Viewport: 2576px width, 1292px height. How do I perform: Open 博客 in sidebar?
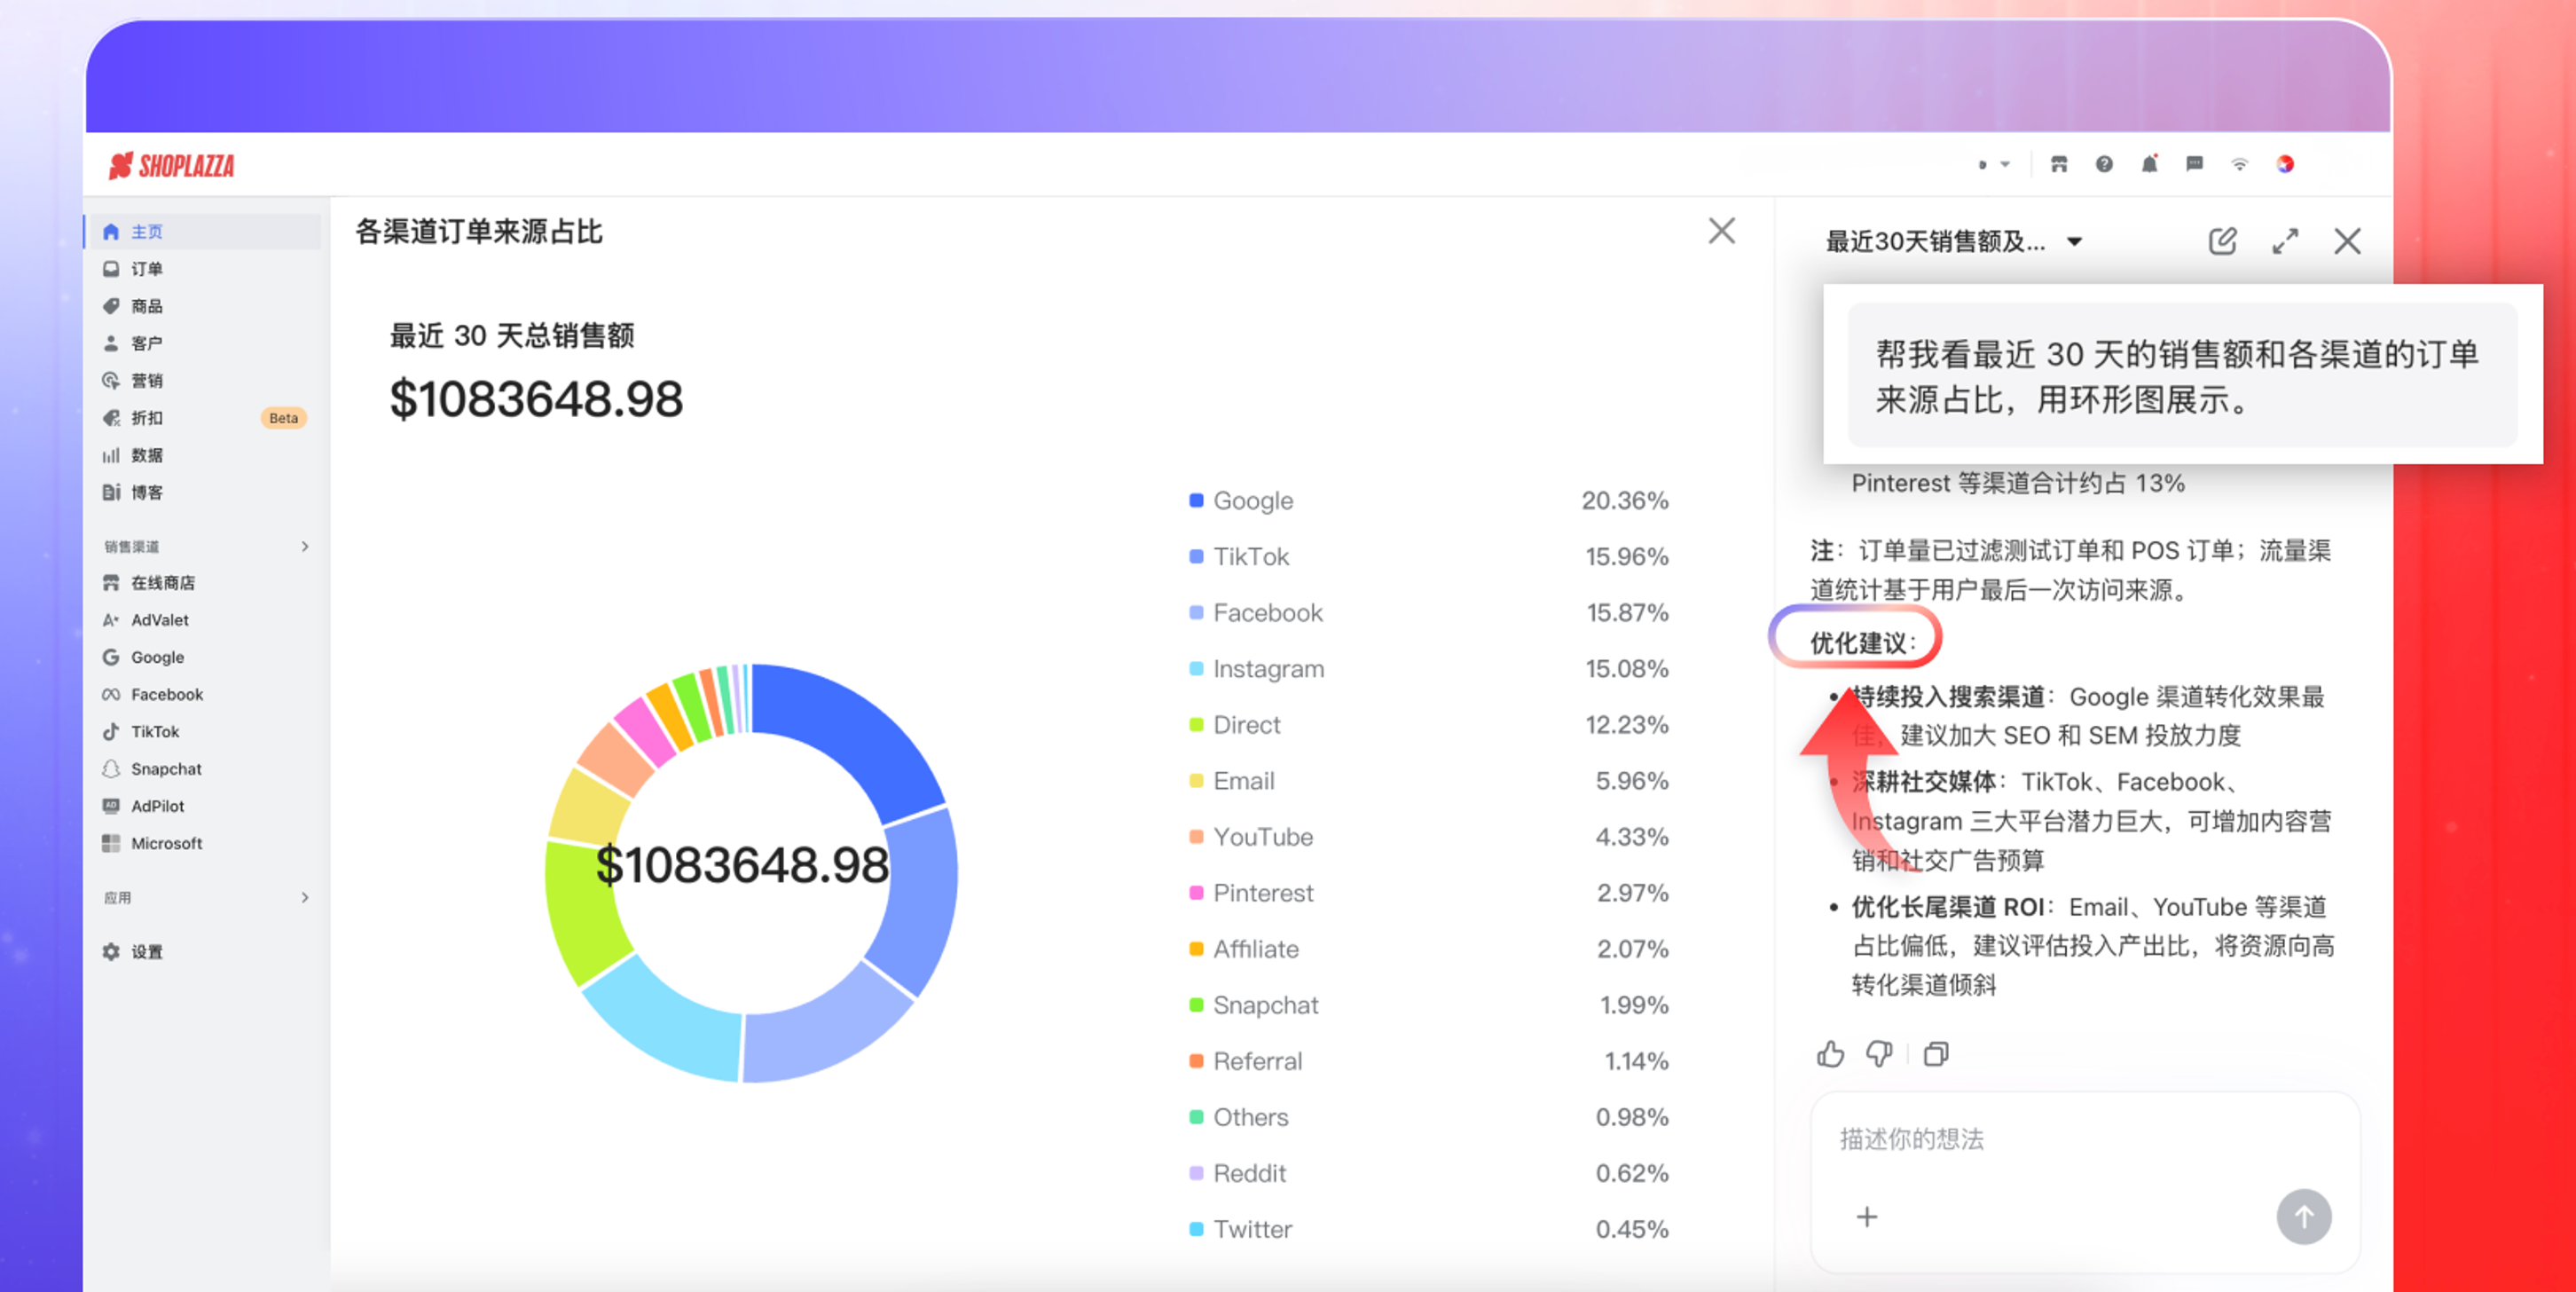tap(204, 492)
